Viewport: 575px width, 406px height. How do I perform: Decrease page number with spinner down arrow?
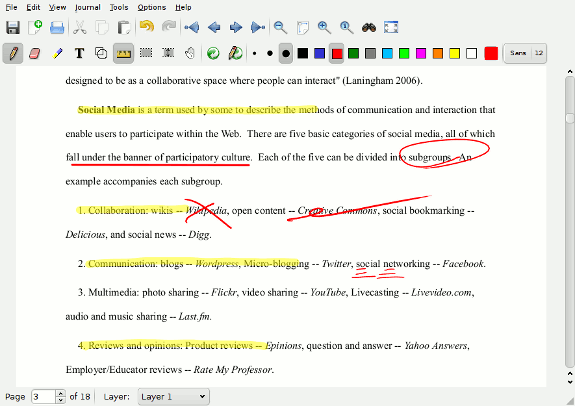tap(61, 400)
